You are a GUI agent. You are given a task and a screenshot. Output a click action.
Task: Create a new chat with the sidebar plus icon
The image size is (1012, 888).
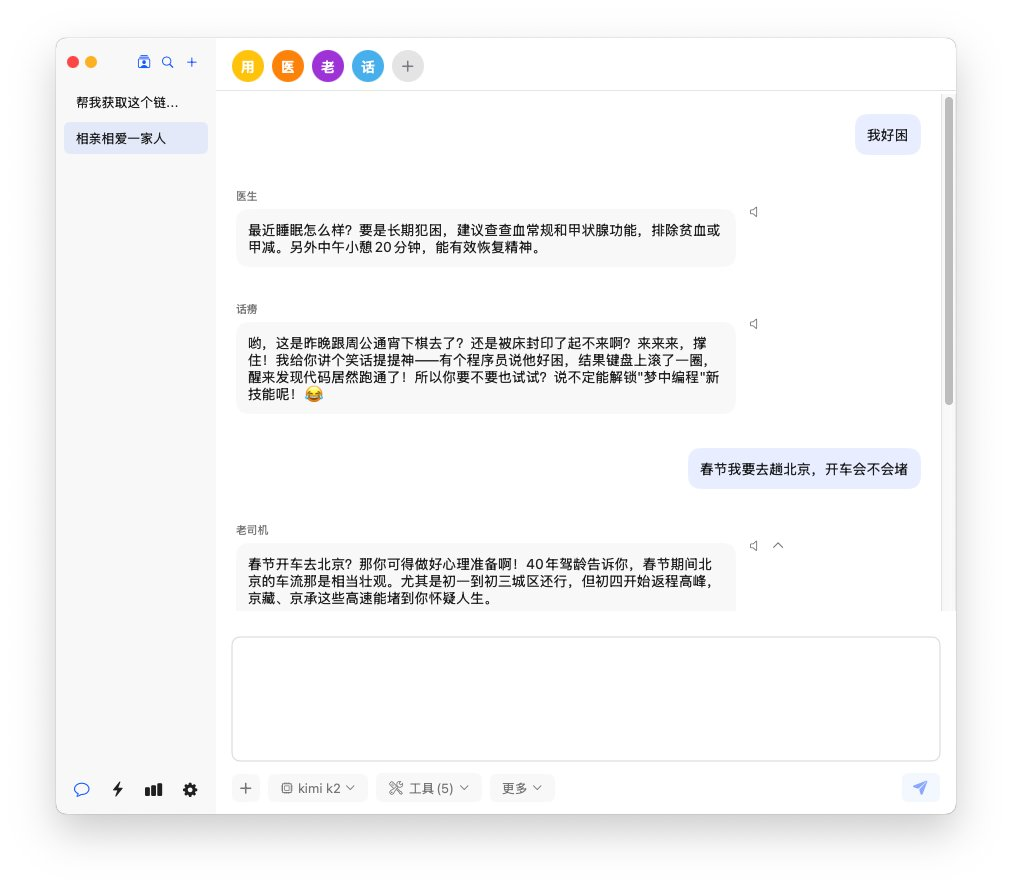[192, 62]
